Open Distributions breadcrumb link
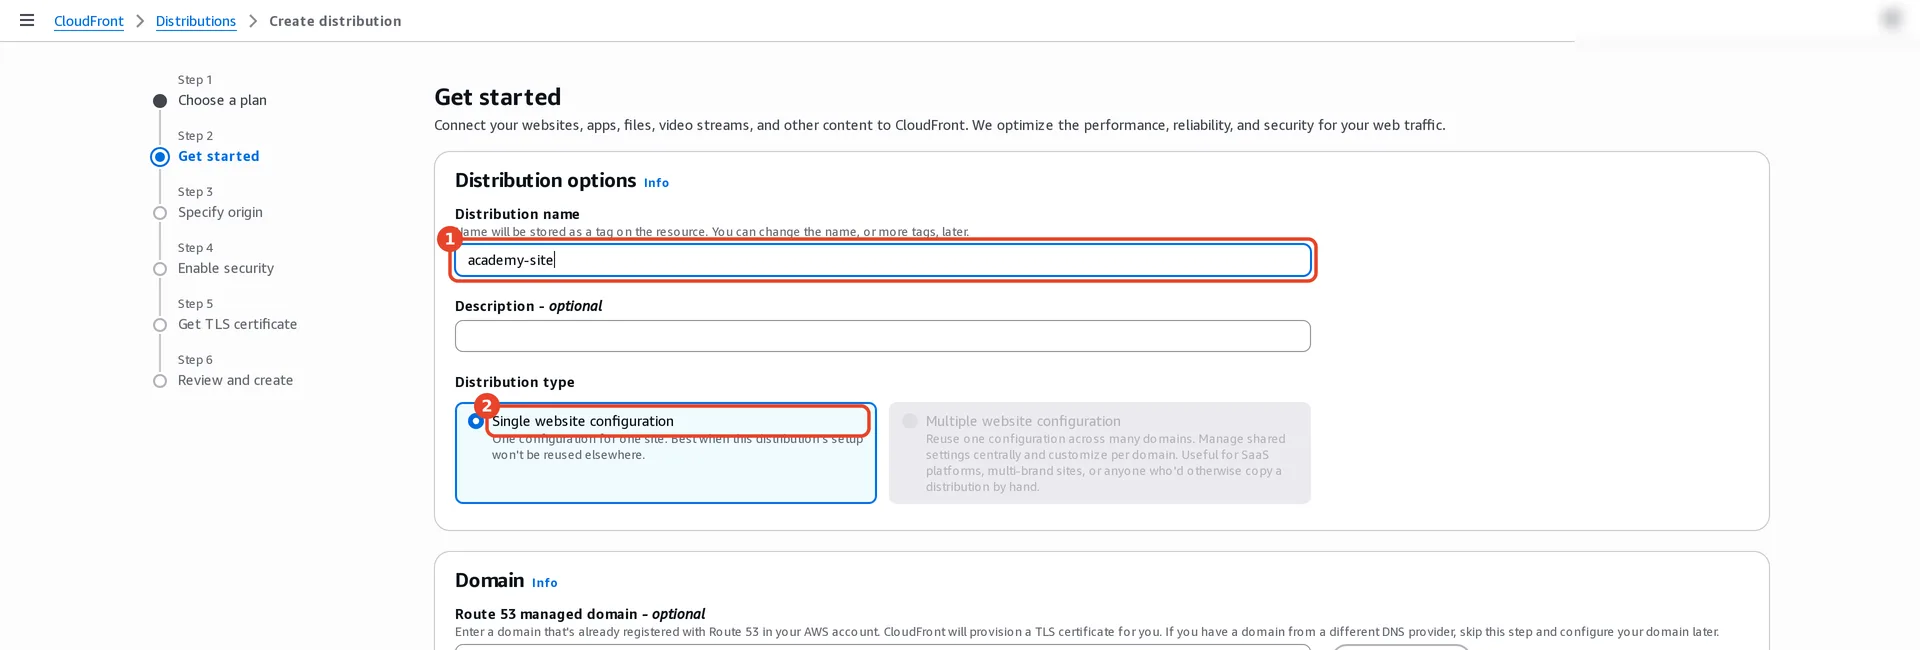Image resolution: width=1920 pixels, height=650 pixels. 196,21
